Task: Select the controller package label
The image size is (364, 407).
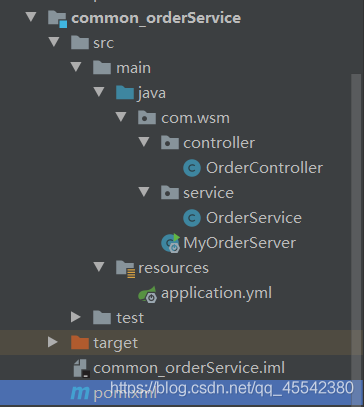Action: pos(219,143)
